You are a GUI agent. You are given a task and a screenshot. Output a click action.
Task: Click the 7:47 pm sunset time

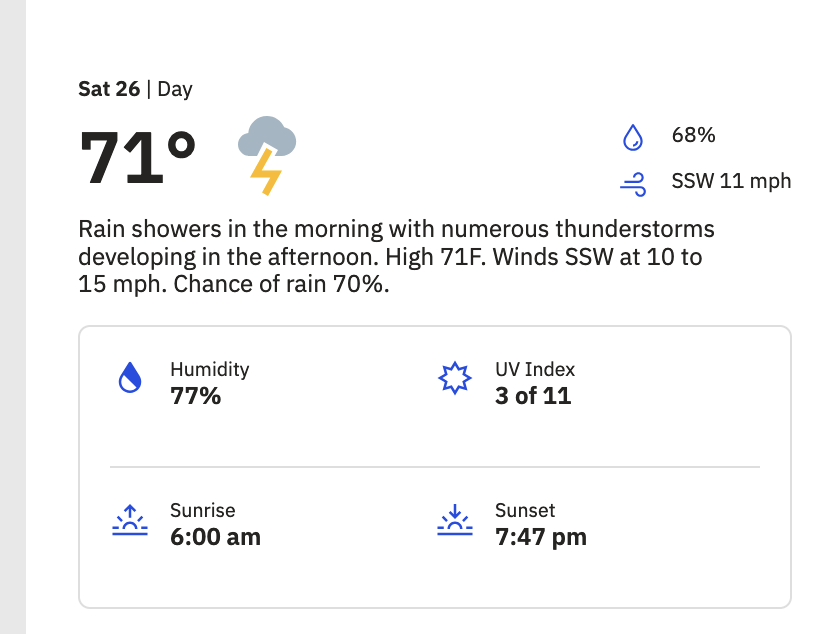click(x=541, y=537)
